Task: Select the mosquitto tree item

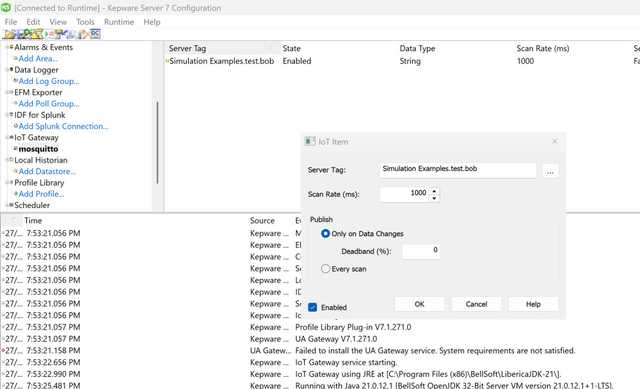Action: (38, 149)
